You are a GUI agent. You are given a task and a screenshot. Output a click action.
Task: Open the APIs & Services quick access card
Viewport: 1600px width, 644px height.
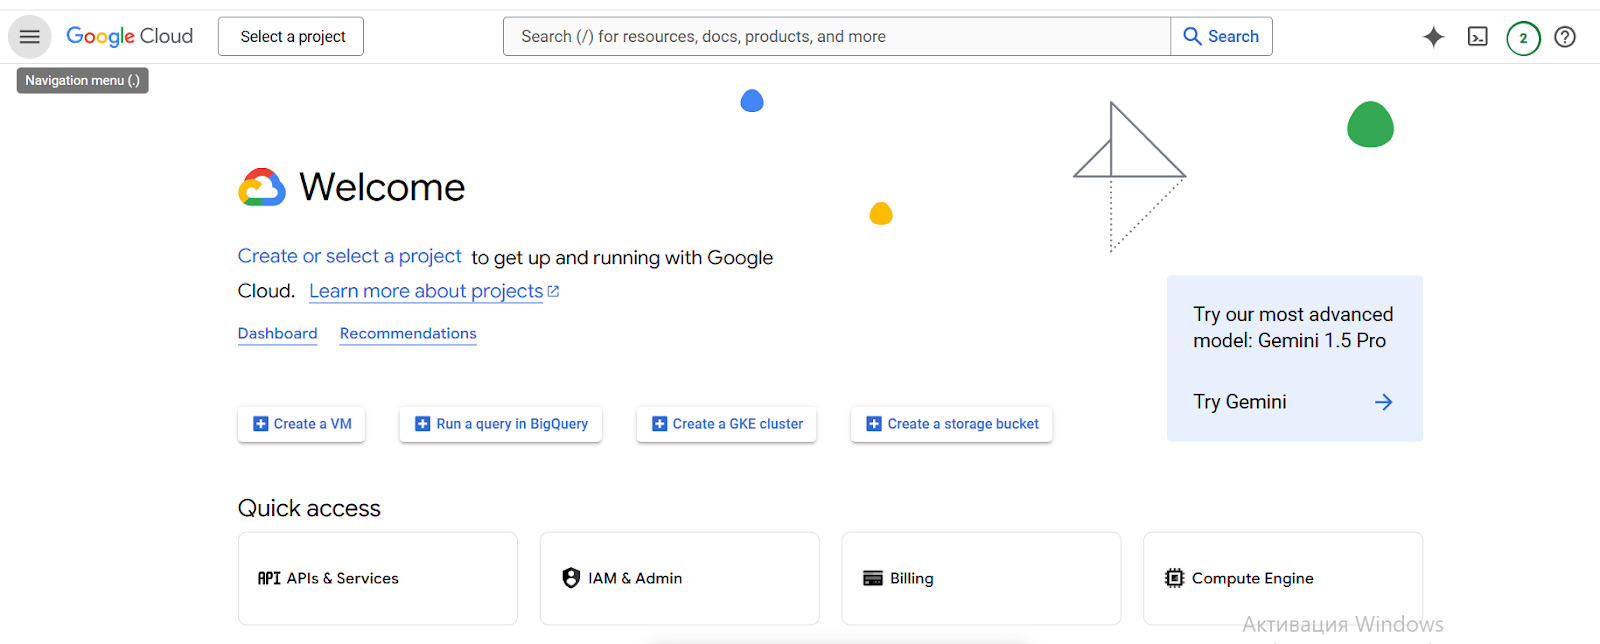(378, 578)
